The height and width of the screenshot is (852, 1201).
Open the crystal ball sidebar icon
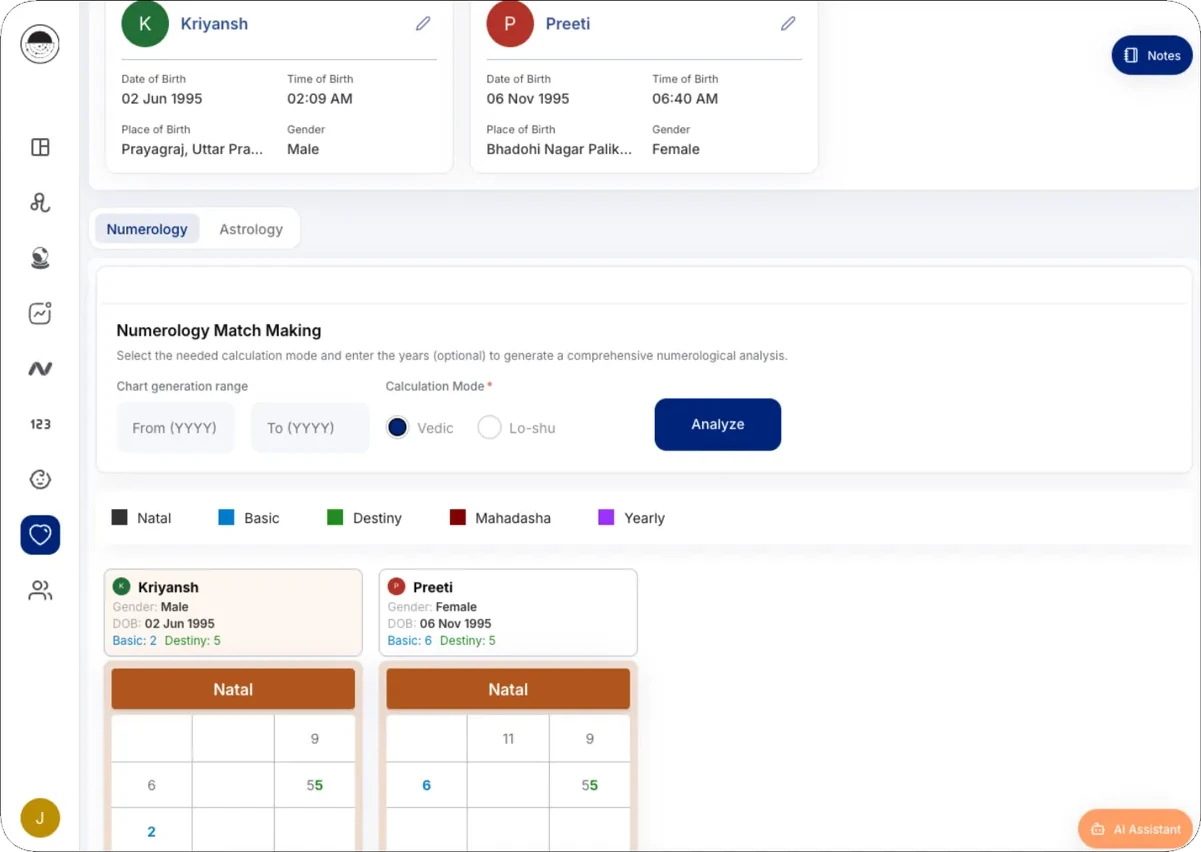pos(40,258)
